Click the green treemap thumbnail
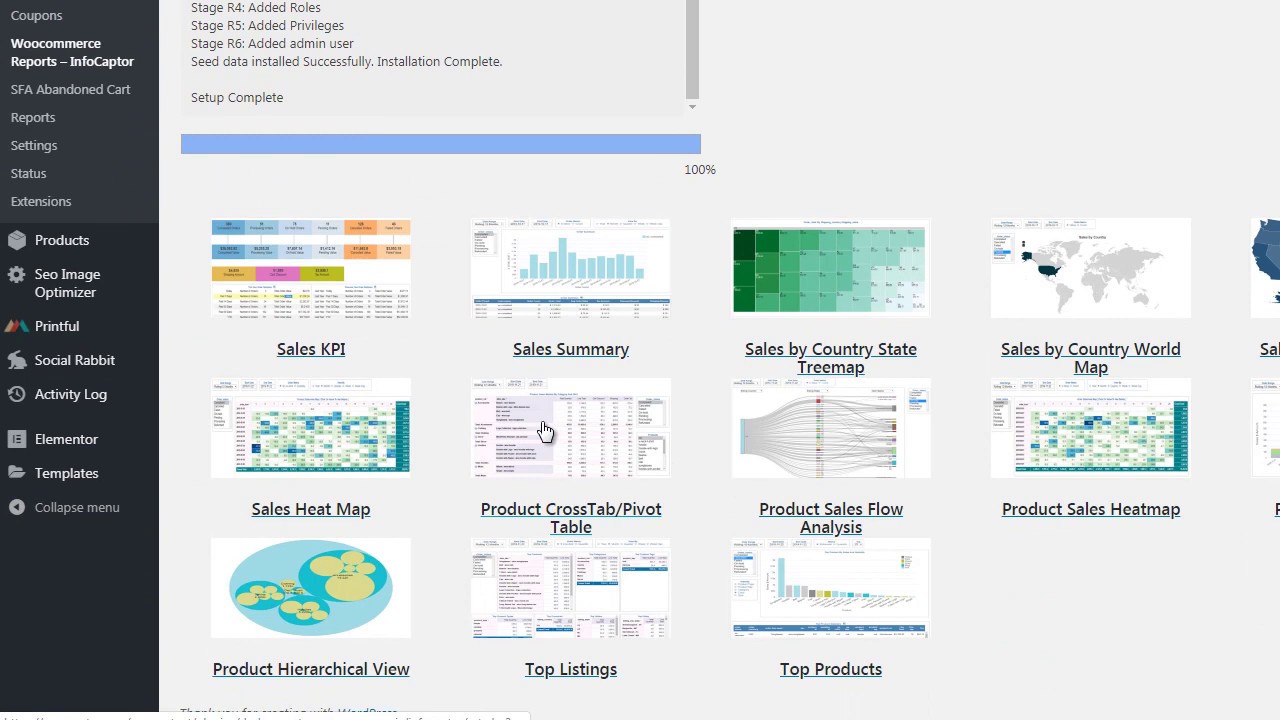1280x720 pixels. pyautogui.click(x=831, y=268)
